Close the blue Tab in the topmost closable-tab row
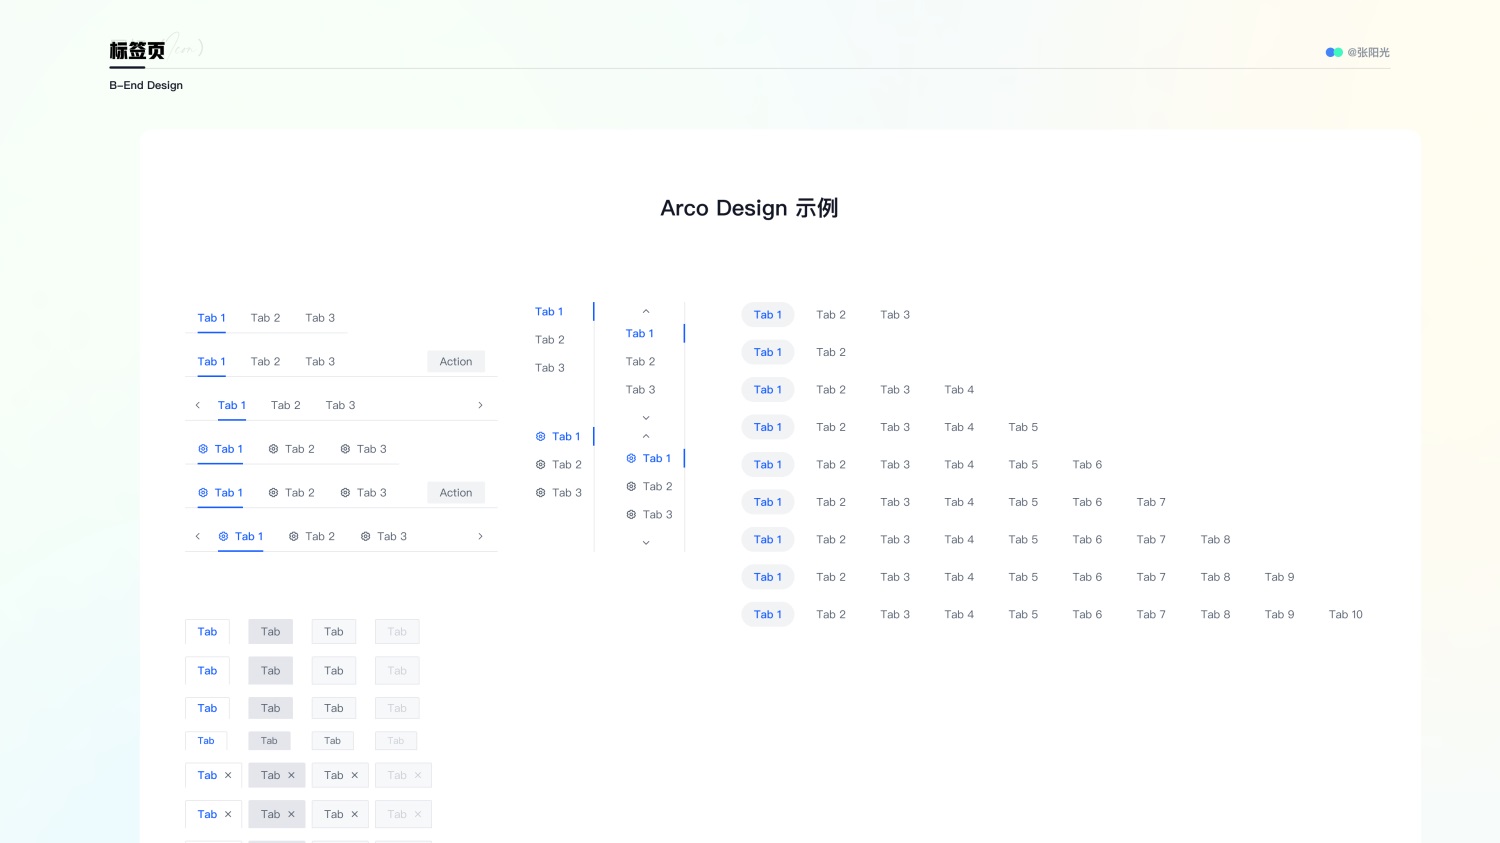 pyautogui.click(x=228, y=776)
